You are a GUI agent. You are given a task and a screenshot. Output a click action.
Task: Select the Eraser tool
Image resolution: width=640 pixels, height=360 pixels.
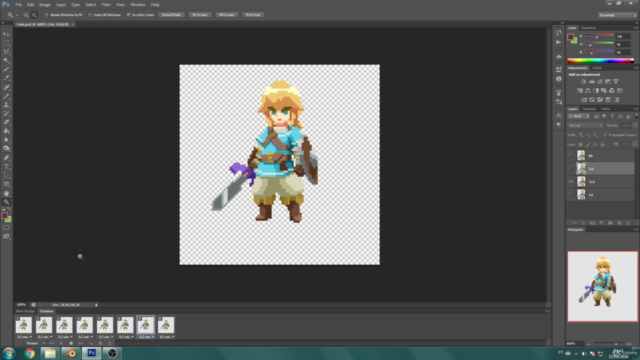[x=6, y=122]
